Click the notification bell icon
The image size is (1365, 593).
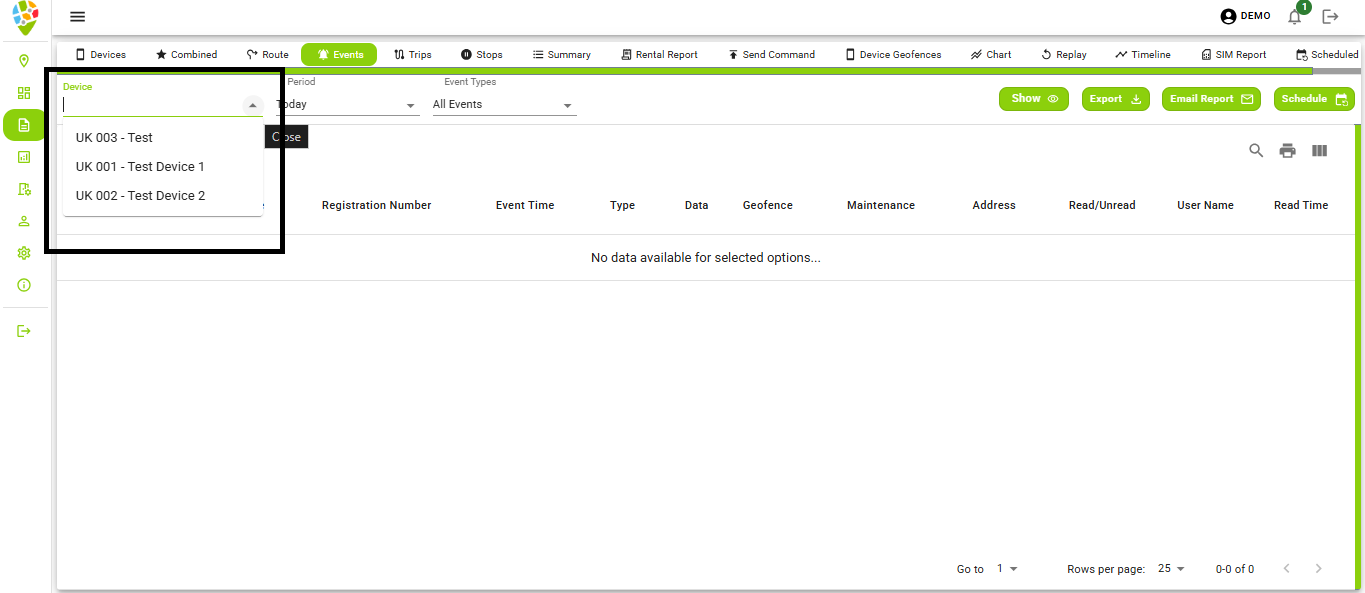click(1295, 17)
